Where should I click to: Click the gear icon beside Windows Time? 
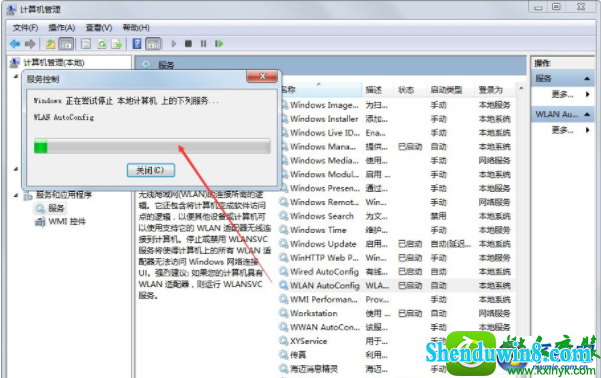coord(283,230)
